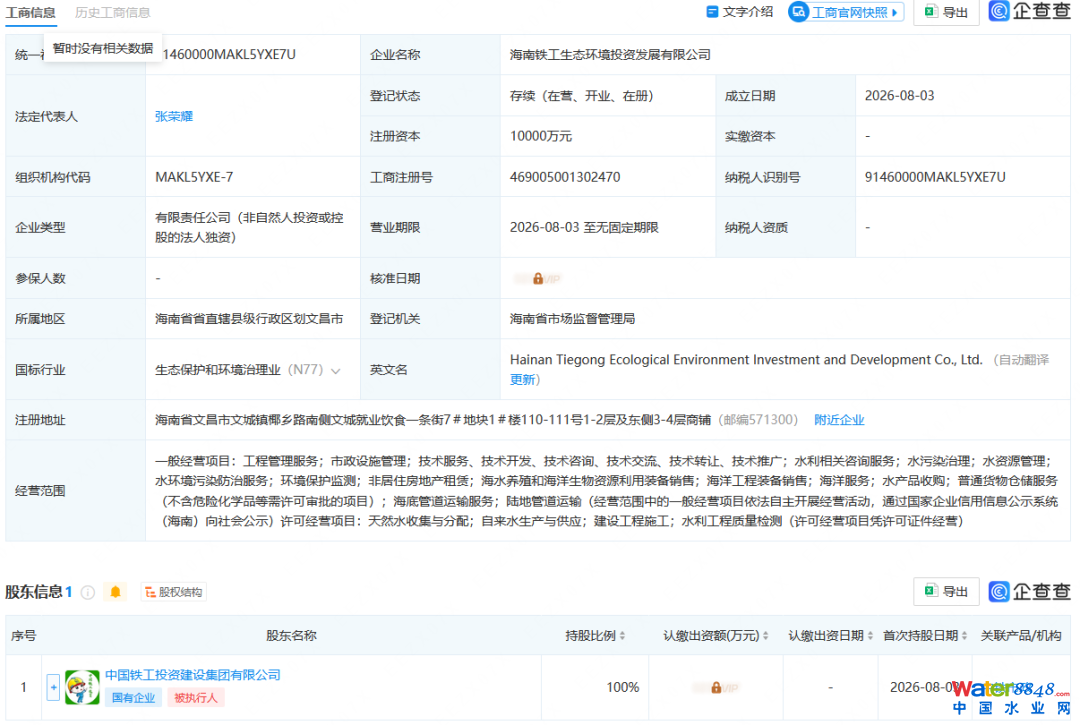
Task: Open the 附近企业 nearby companies link
Action: point(839,420)
